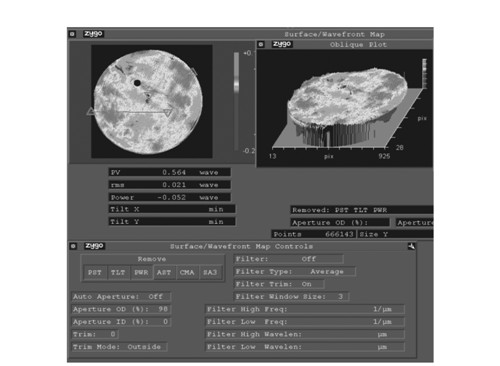
Task: Click Filter Trim On control
Action: point(279,284)
